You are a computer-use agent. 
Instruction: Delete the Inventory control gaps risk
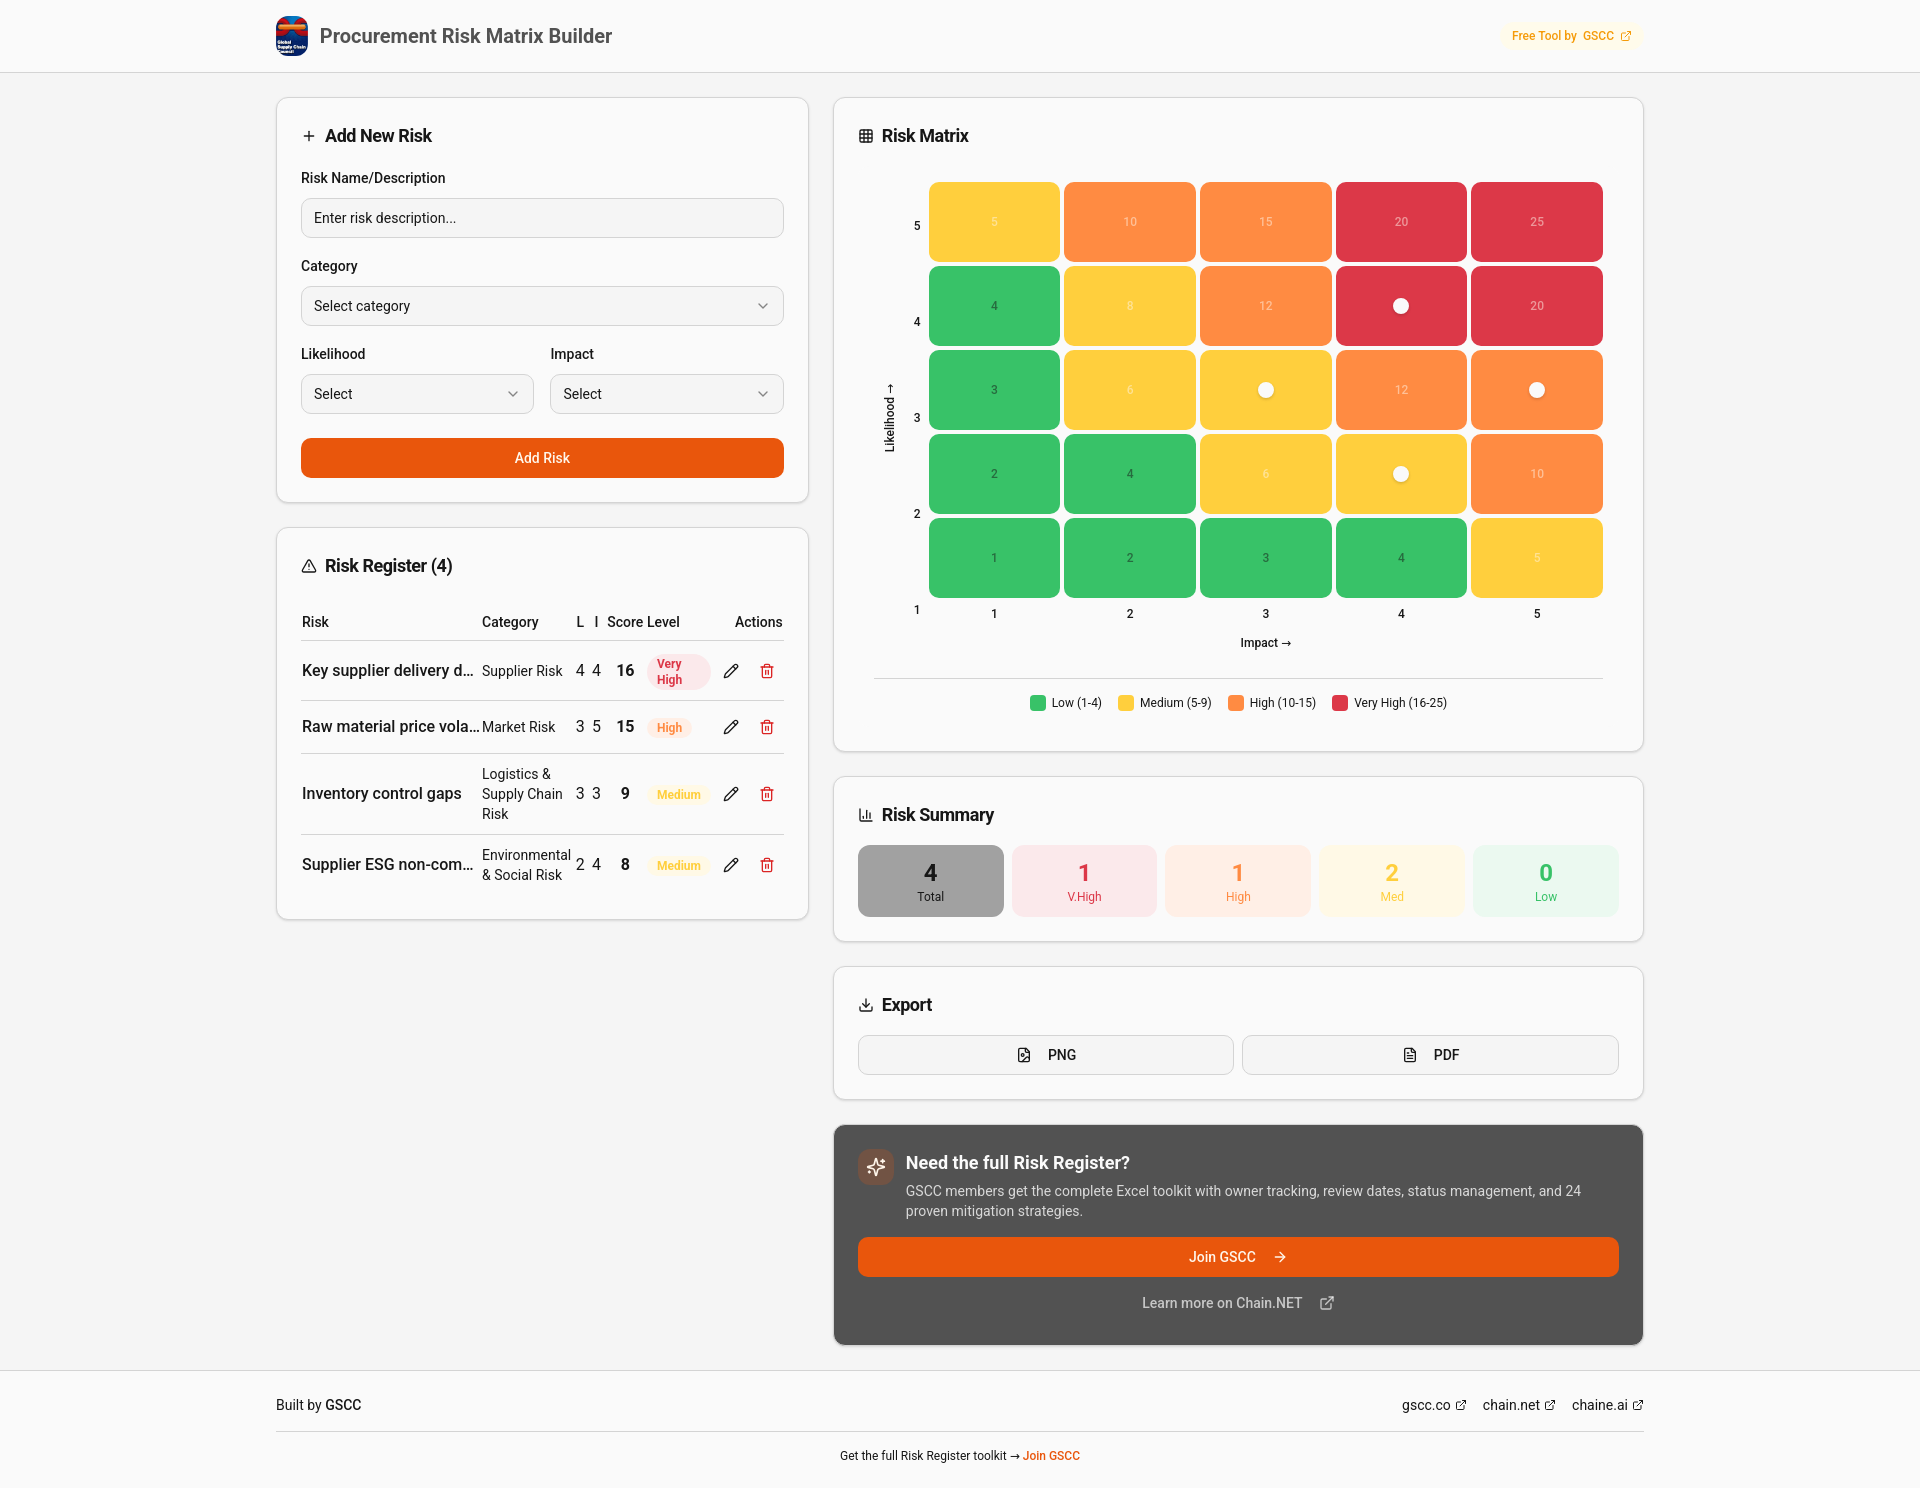(767, 794)
